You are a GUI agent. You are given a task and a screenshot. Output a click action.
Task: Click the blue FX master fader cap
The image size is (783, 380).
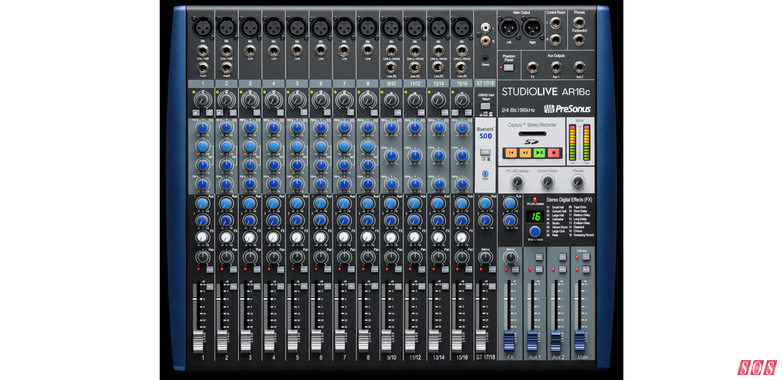pos(509,341)
